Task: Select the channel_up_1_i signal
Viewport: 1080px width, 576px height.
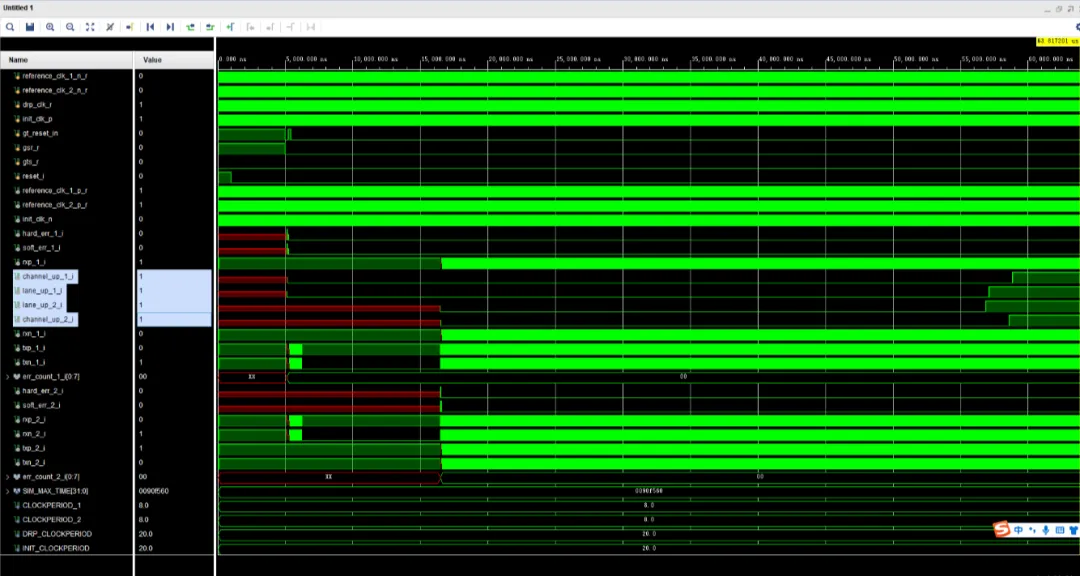Action: coord(48,276)
